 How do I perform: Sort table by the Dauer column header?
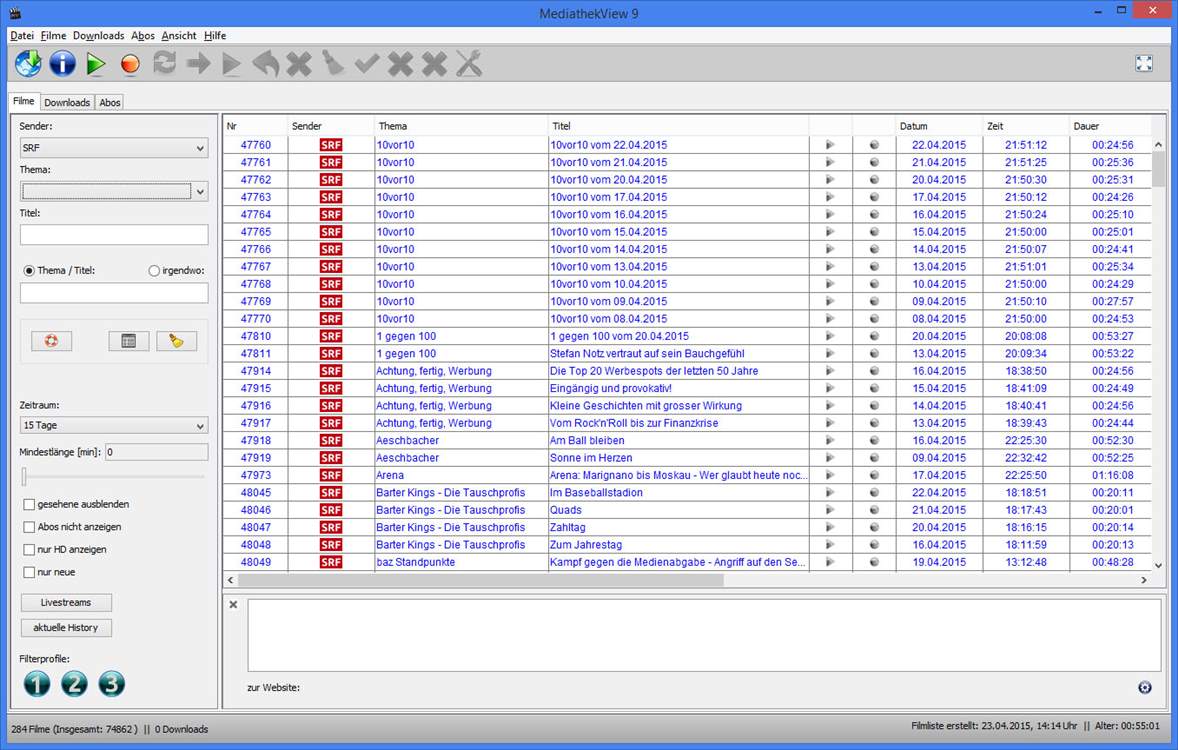click(x=1109, y=126)
